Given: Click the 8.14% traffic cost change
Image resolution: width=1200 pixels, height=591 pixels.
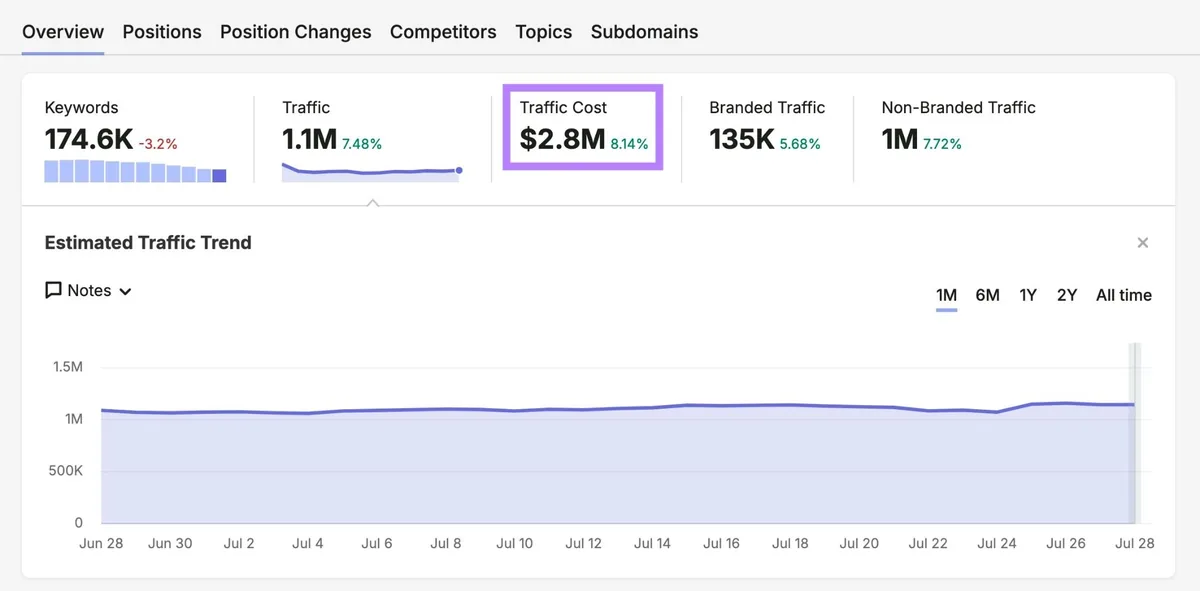Looking at the screenshot, I should [x=629, y=144].
